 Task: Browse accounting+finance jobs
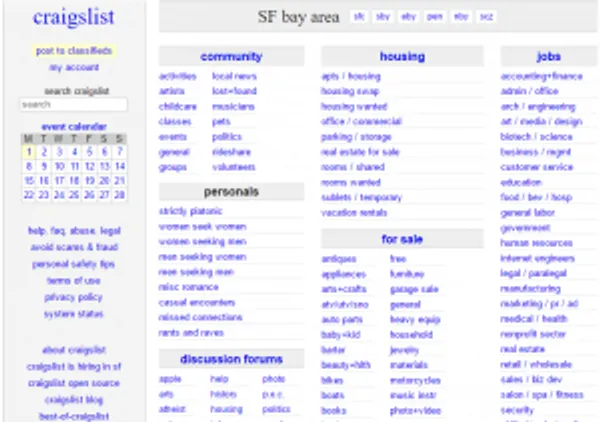click(x=541, y=76)
